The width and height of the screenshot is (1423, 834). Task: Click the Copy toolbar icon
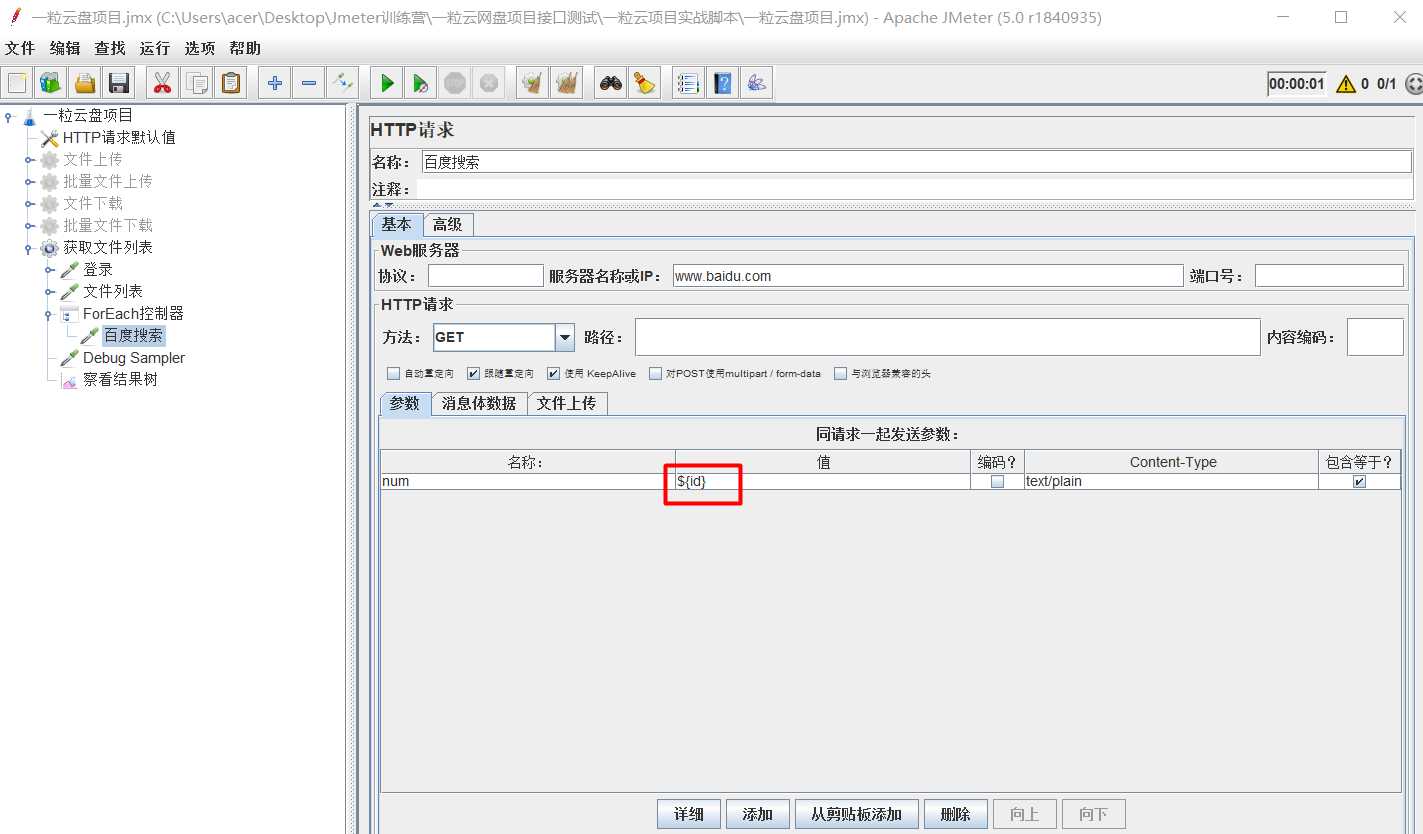(197, 83)
